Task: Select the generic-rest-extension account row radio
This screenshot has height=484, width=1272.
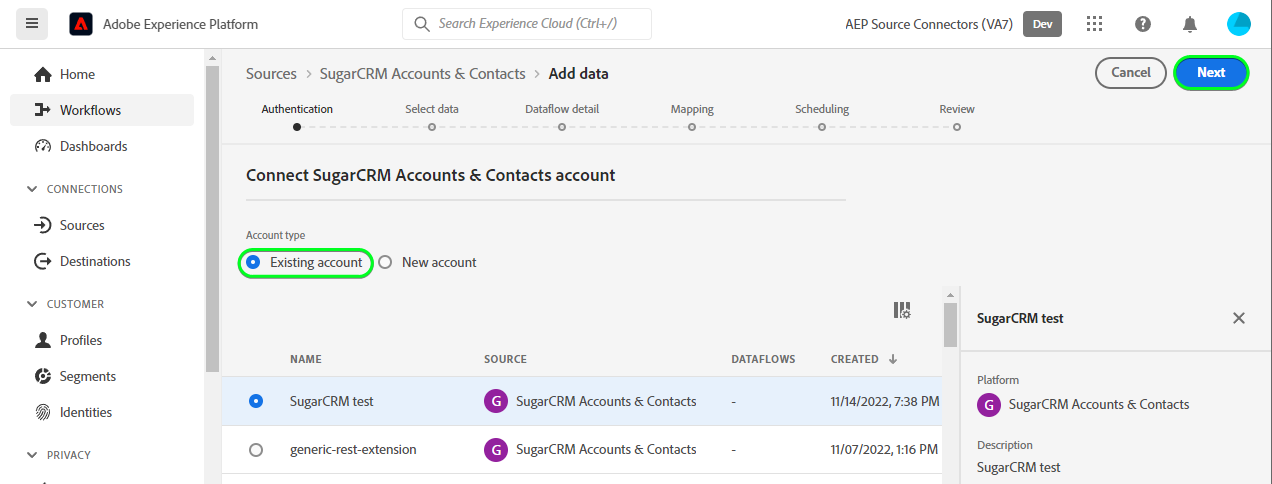Action: coord(256,450)
